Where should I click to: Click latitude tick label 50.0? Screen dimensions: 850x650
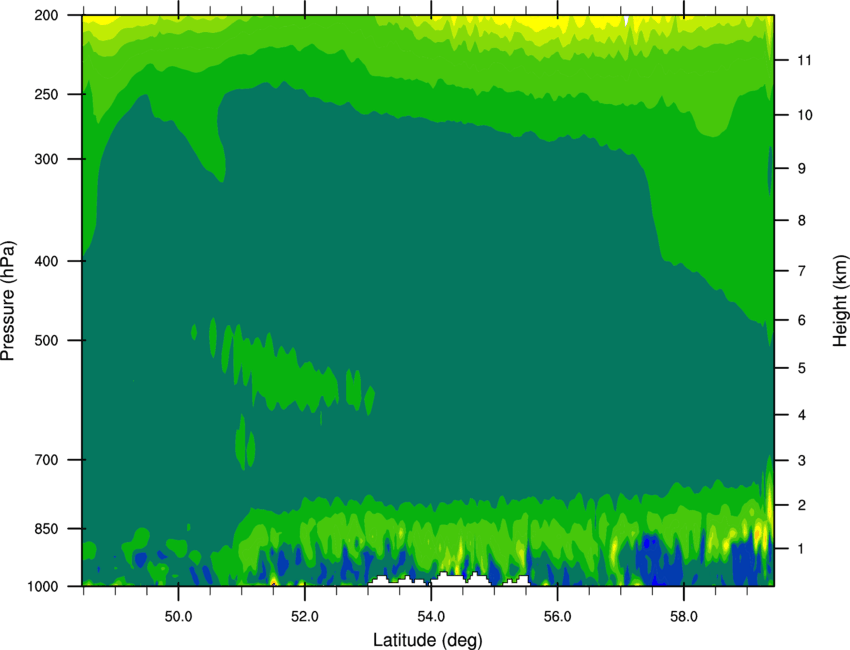point(178,617)
